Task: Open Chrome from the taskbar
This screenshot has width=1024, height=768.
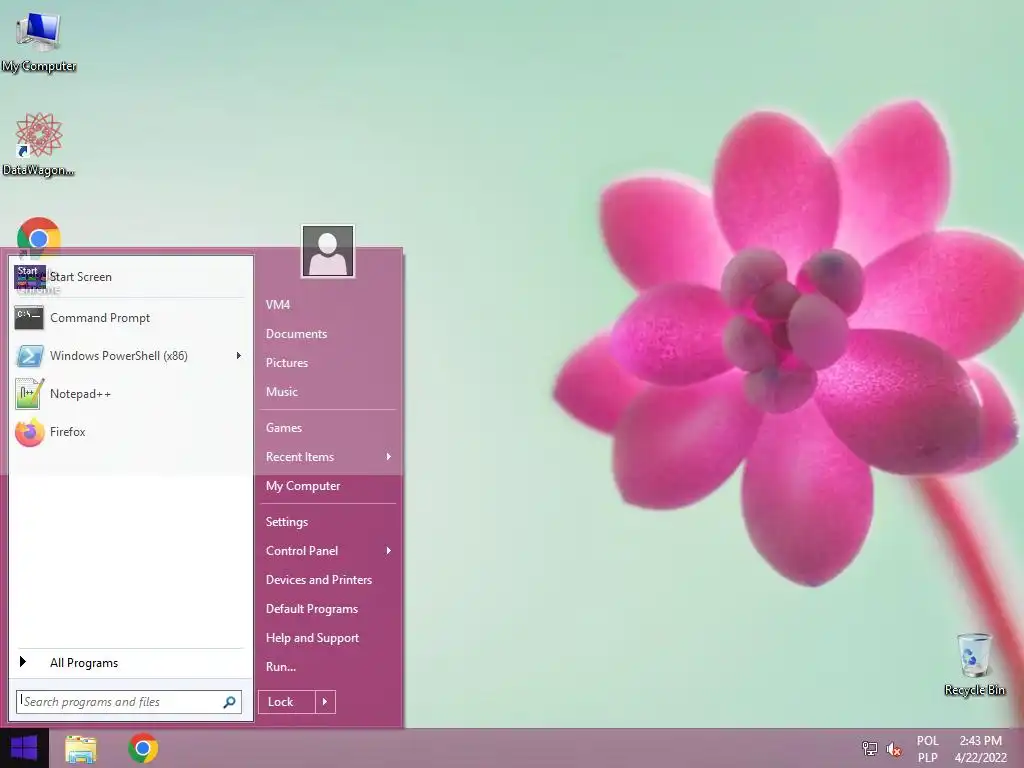Action: tap(143, 748)
